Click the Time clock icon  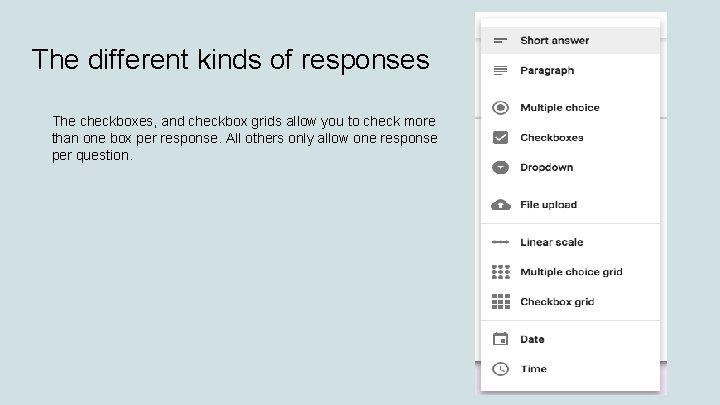[500, 369]
